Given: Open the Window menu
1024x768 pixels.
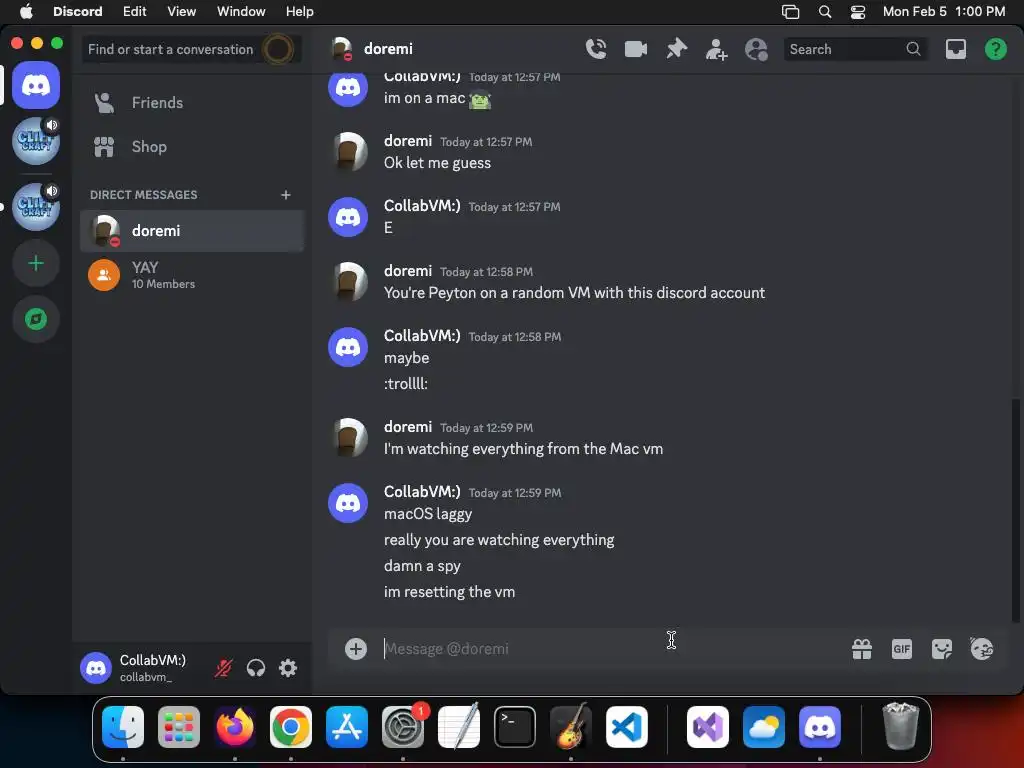Looking at the screenshot, I should pyautogui.click(x=241, y=12).
